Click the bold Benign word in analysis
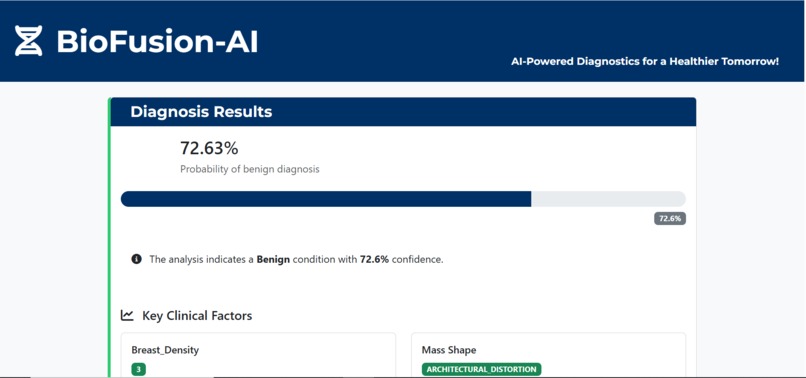The image size is (806, 378). pyautogui.click(x=273, y=259)
